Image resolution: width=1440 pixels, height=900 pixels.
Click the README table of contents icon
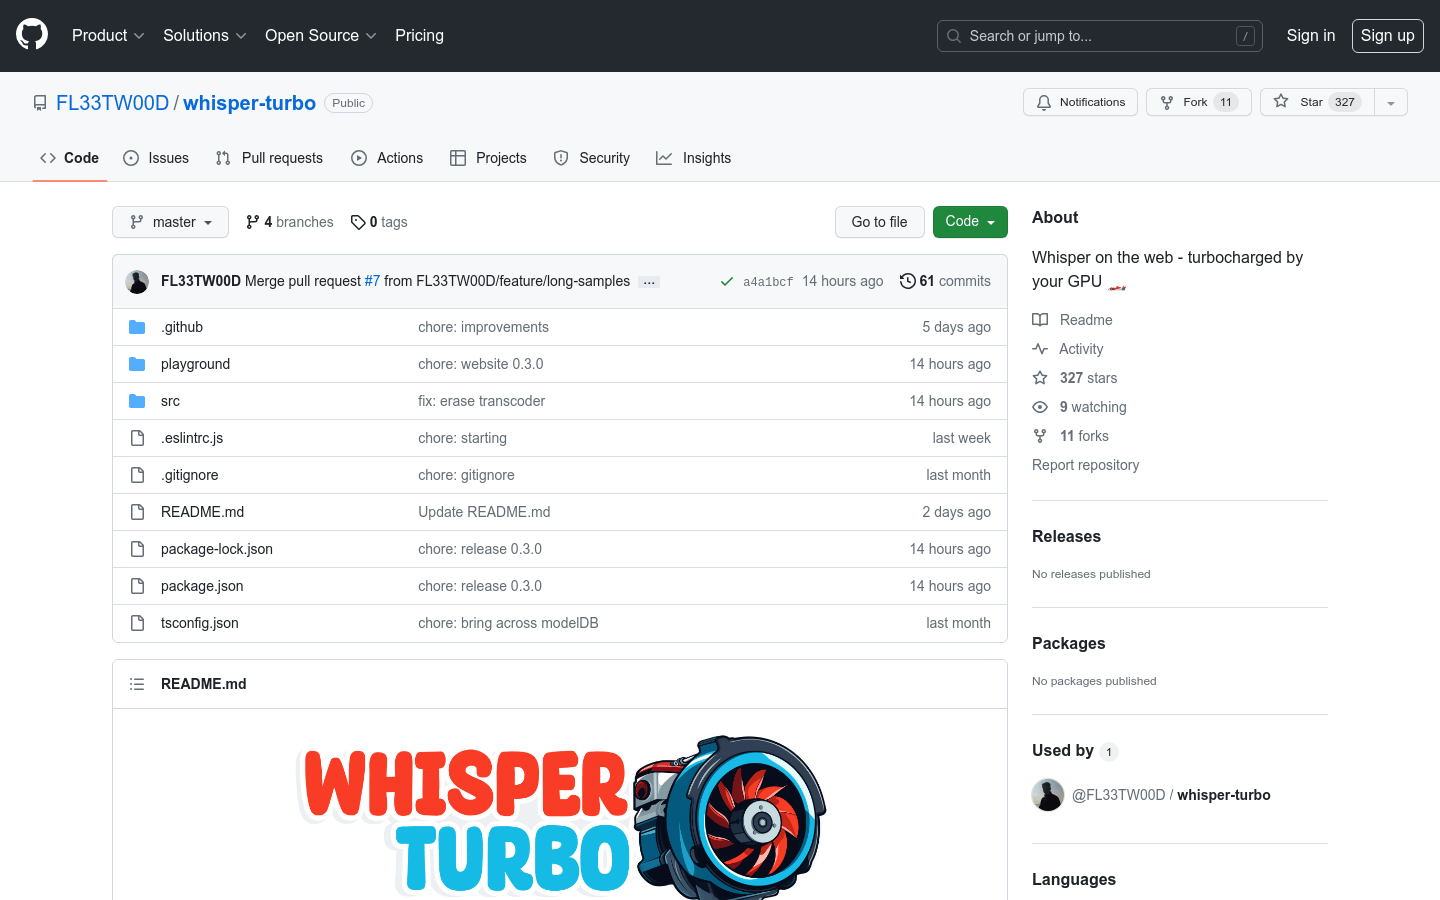click(x=137, y=683)
